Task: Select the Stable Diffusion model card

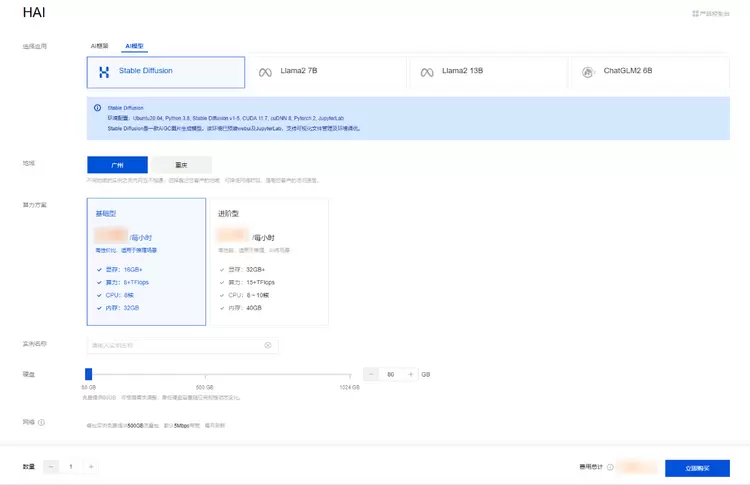Action: pyautogui.click(x=165, y=72)
